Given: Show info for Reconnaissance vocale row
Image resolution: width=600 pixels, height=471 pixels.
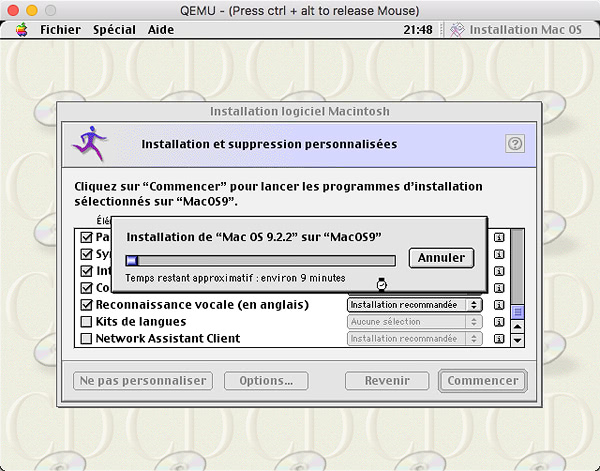Looking at the screenshot, I should tap(499, 305).
